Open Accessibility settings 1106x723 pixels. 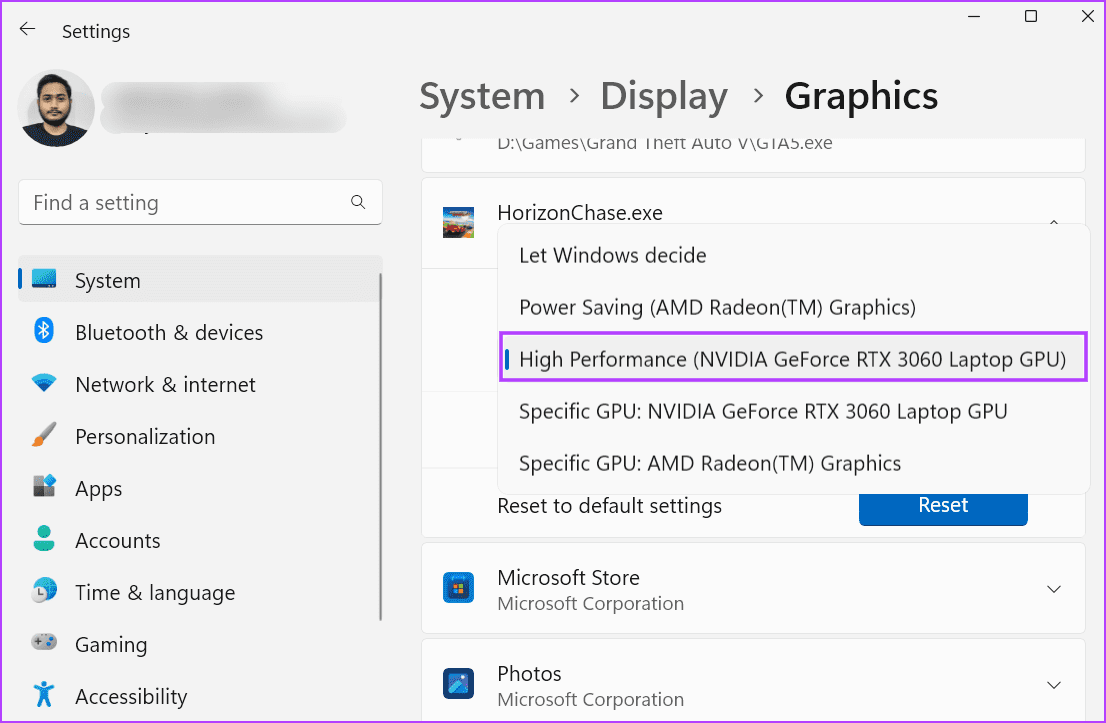[200, 696]
